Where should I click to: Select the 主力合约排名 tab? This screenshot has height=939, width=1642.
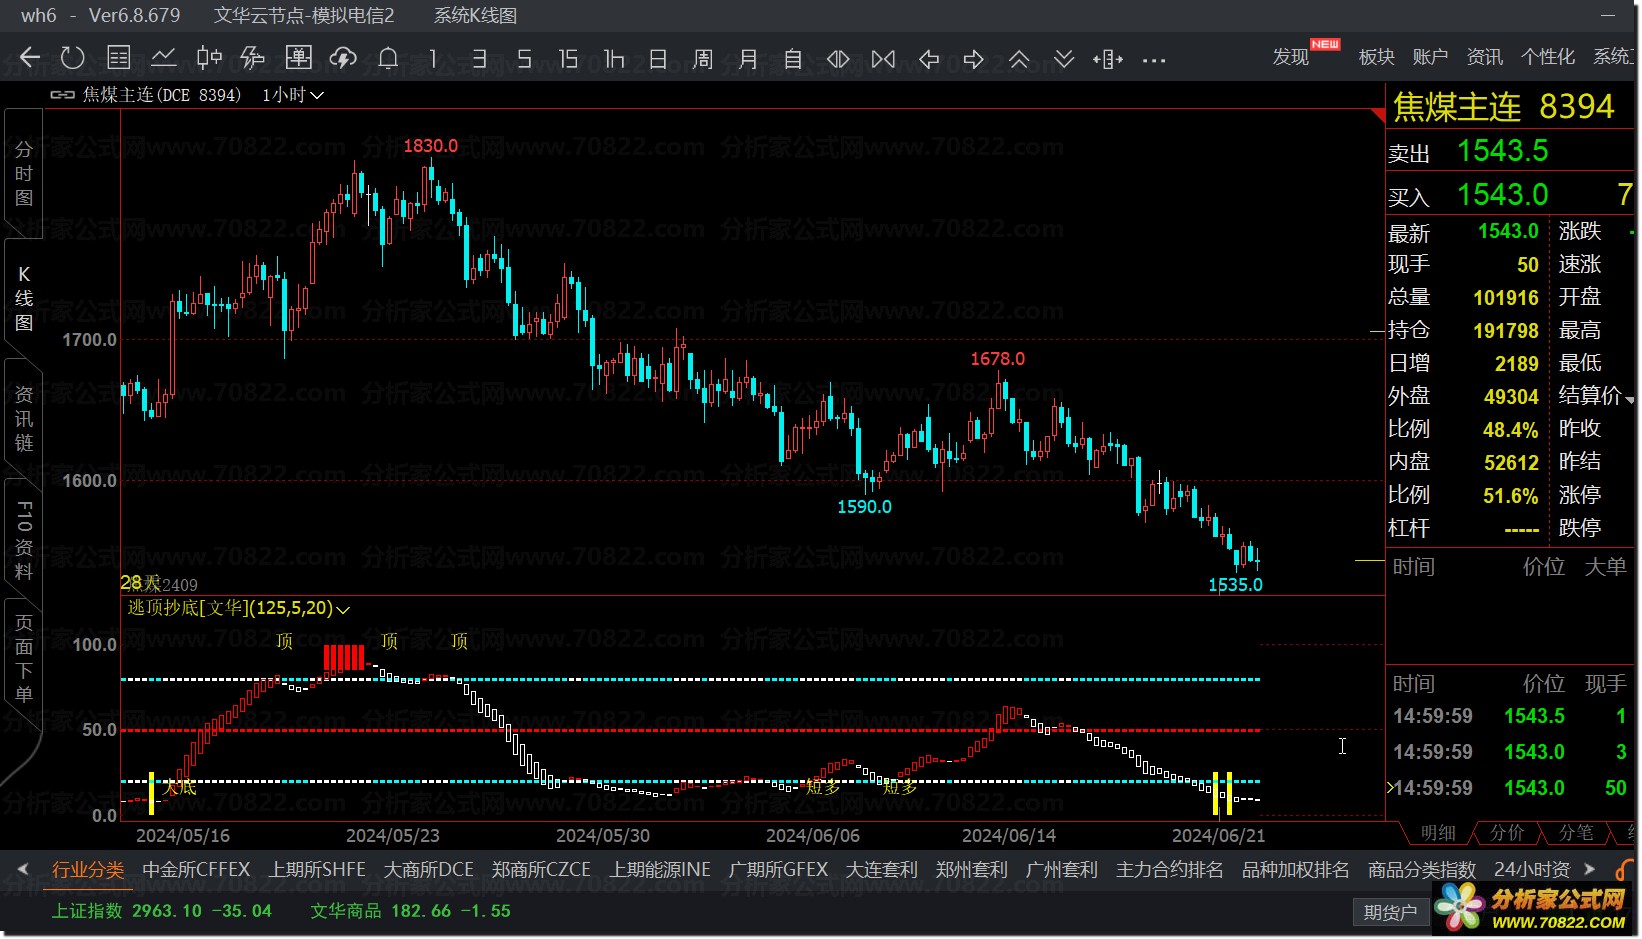pyautogui.click(x=1169, y=870)
